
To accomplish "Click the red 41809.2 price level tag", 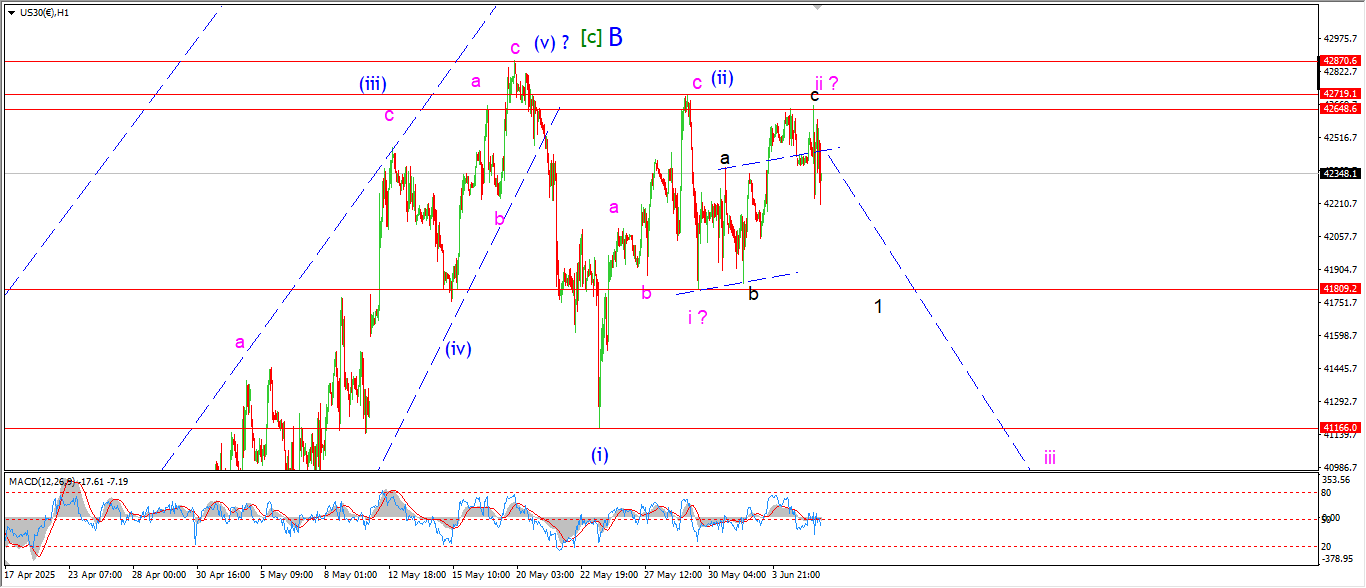I will click(x=1340, y=288).
